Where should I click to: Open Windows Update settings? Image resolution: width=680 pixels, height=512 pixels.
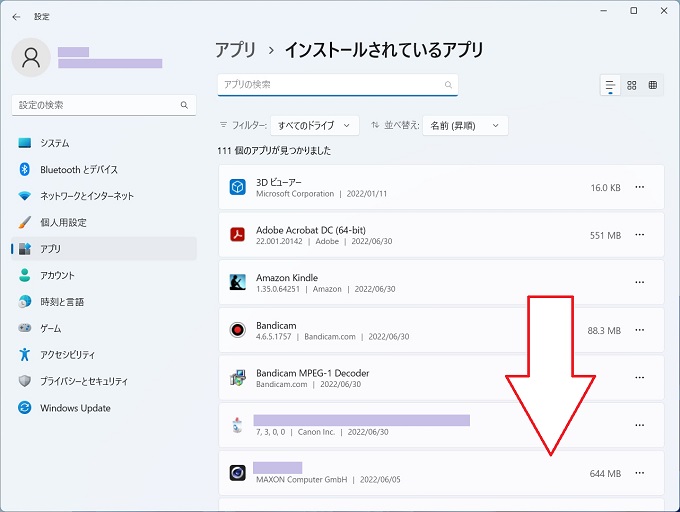[x=104, y=408]
